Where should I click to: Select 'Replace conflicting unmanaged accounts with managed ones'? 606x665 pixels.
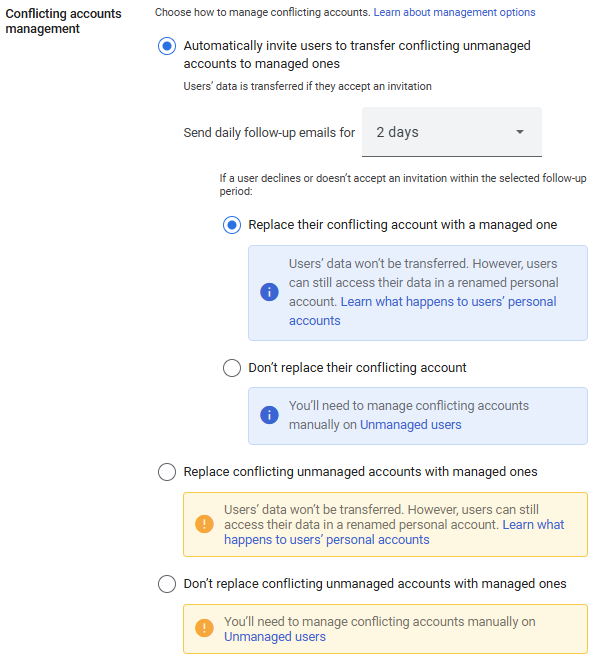coord(167,472)
